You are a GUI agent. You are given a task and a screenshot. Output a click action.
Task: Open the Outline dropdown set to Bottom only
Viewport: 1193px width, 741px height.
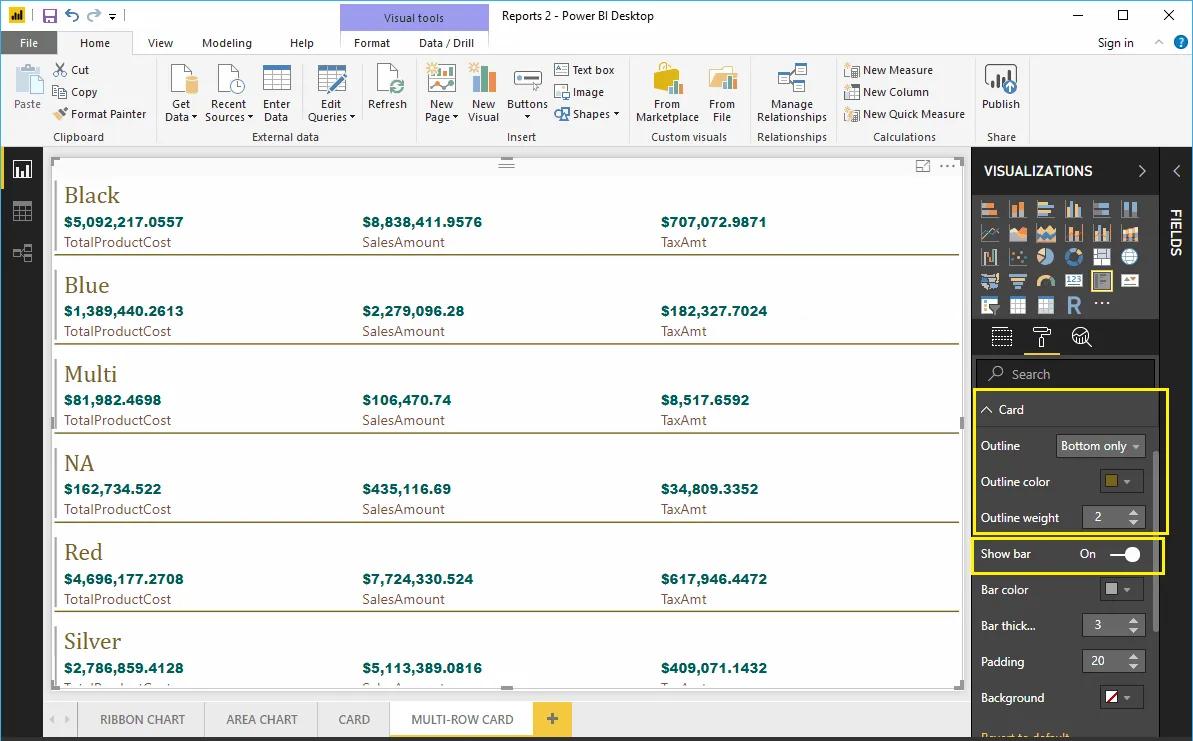1100,445
